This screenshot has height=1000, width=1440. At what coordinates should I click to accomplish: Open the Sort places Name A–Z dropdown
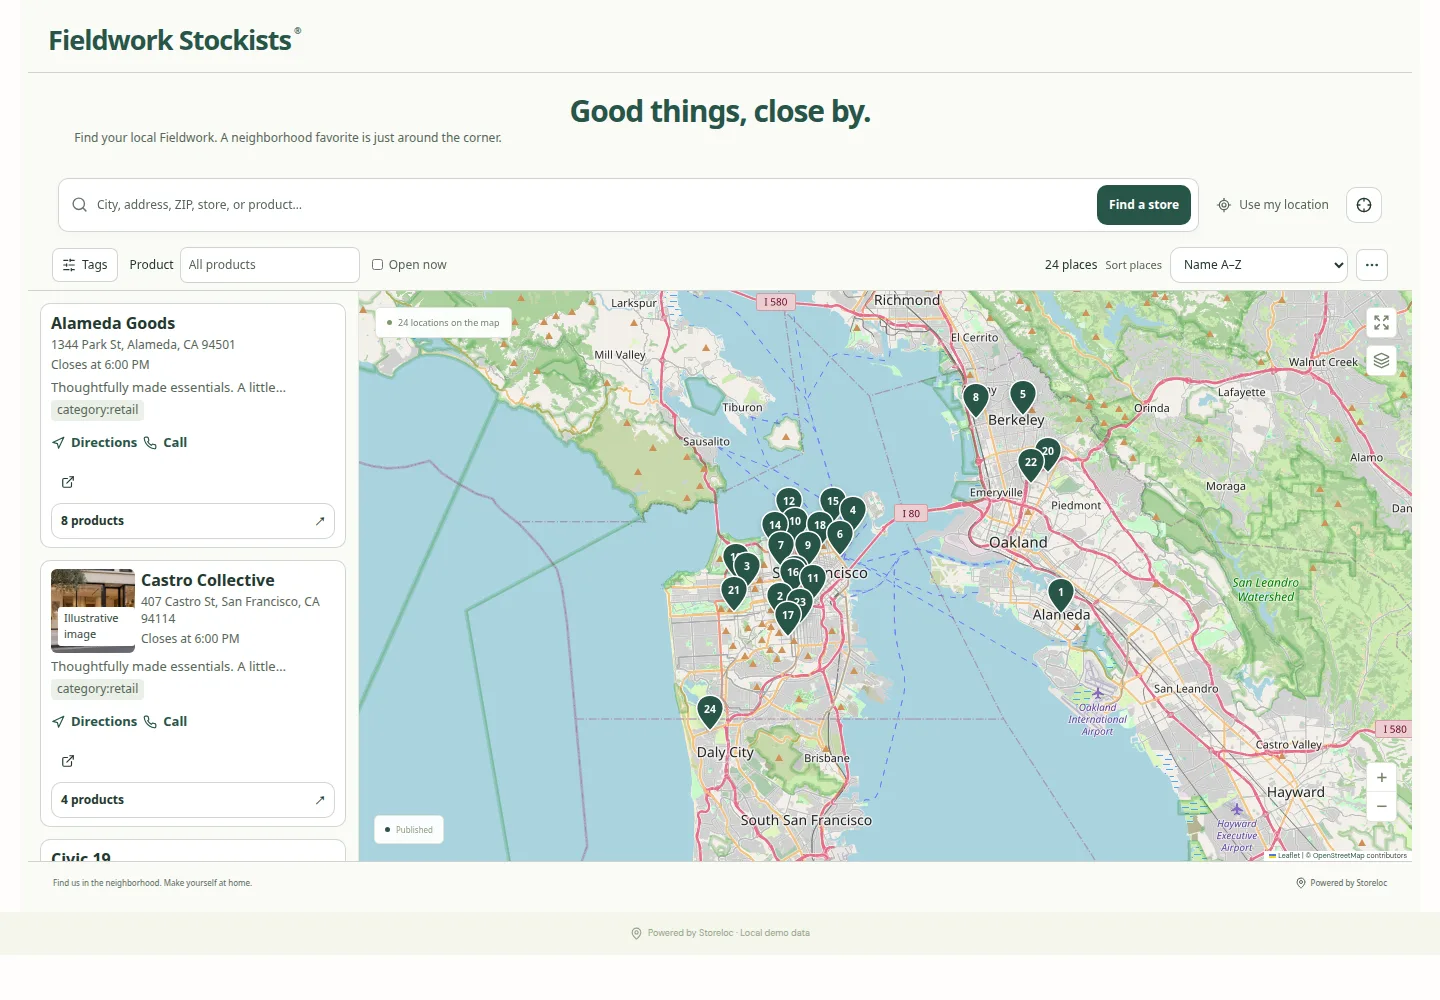click(1259, 265)
